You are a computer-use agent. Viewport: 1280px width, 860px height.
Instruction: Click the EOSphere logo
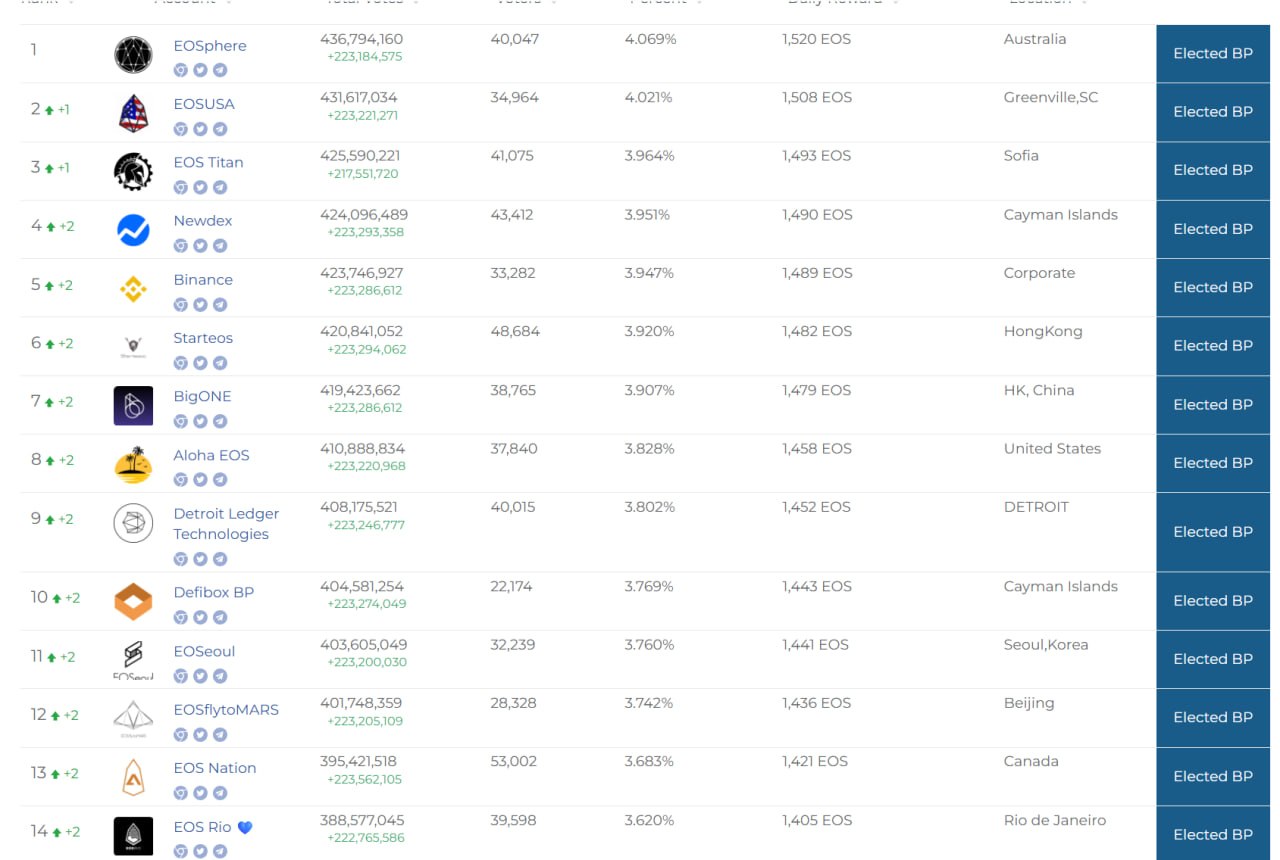point(133,55)
